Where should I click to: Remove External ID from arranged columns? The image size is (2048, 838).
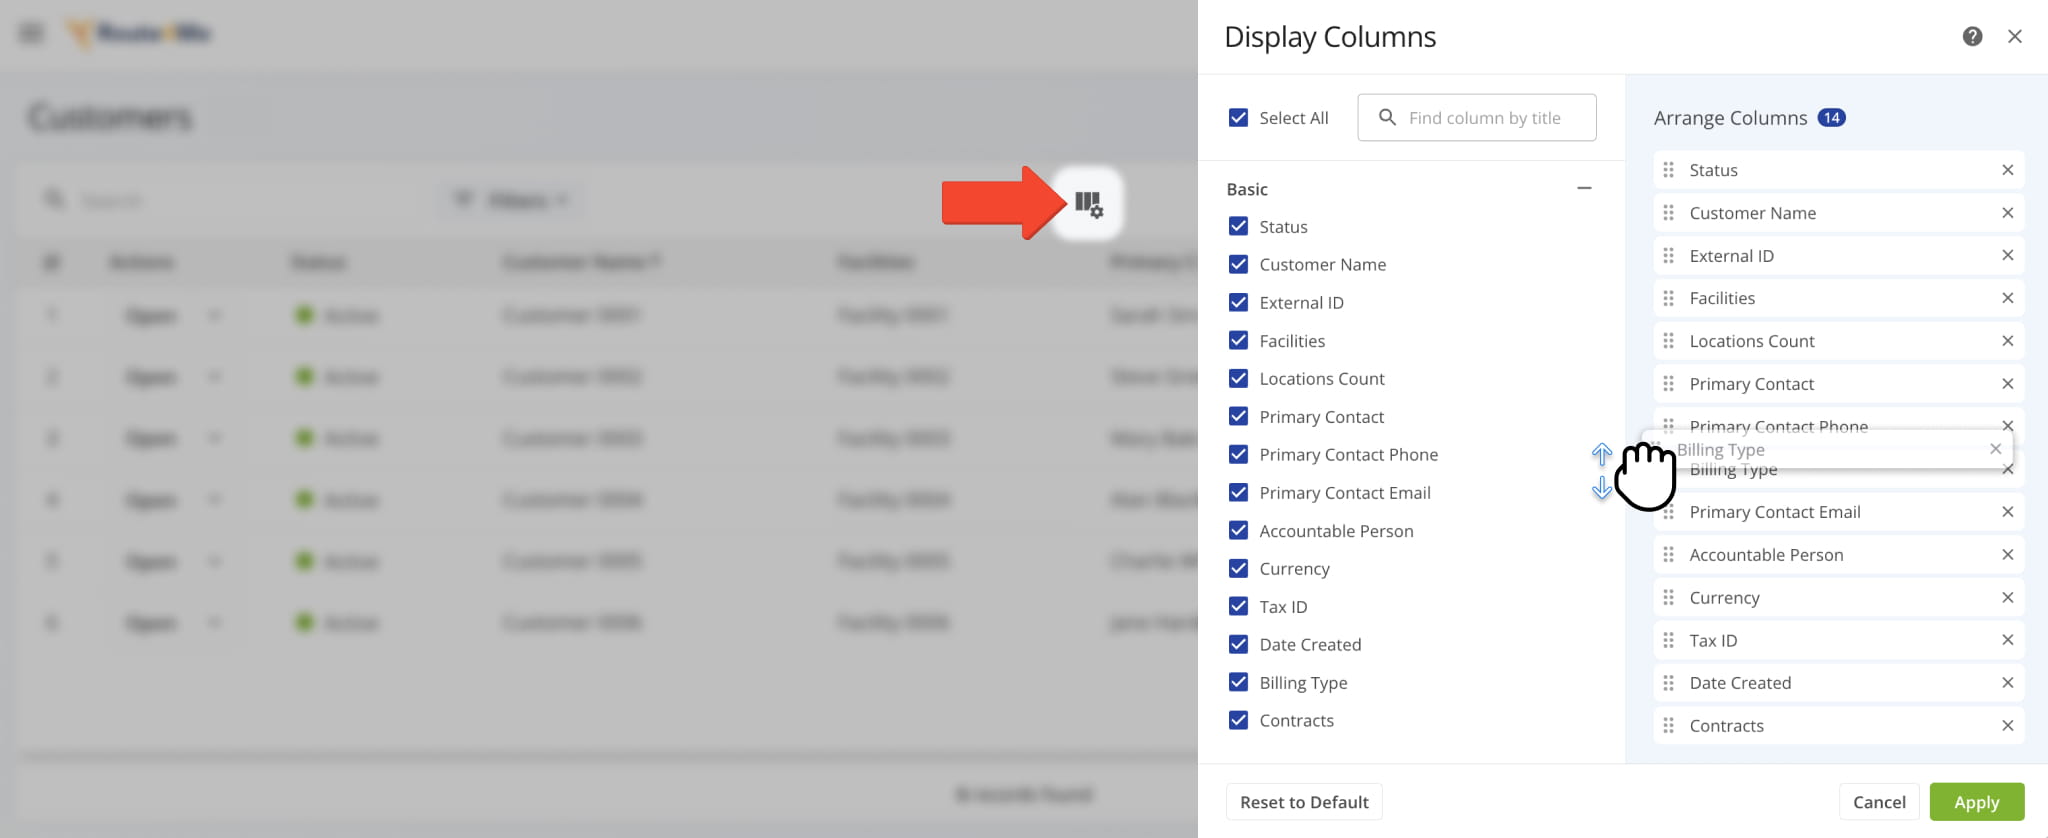pyautogui.click(x=2007, y=256)
